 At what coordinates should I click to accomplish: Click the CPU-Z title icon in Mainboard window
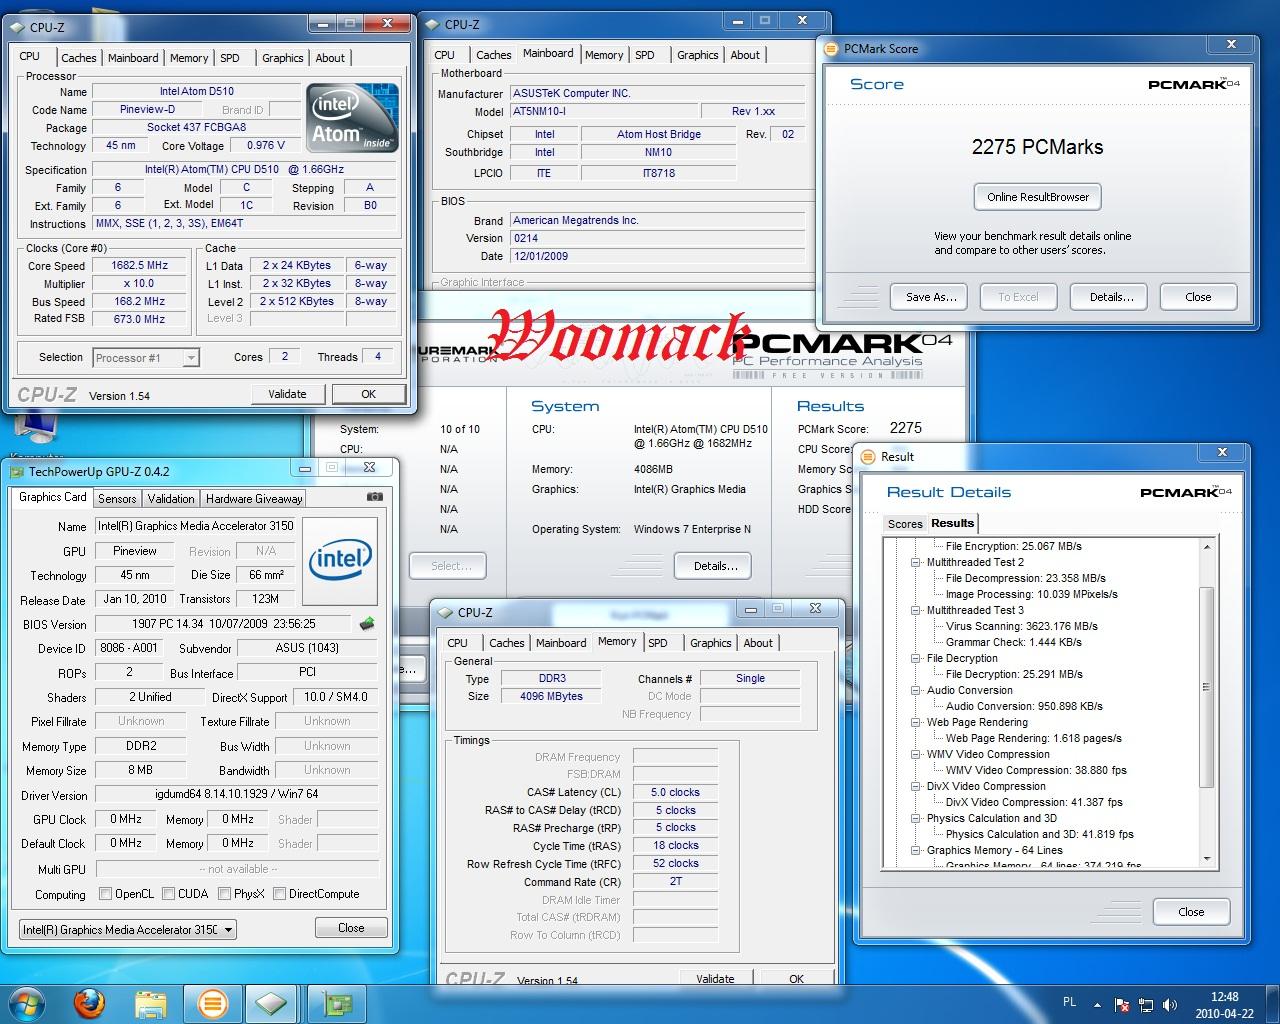click(x=432, y=24)
